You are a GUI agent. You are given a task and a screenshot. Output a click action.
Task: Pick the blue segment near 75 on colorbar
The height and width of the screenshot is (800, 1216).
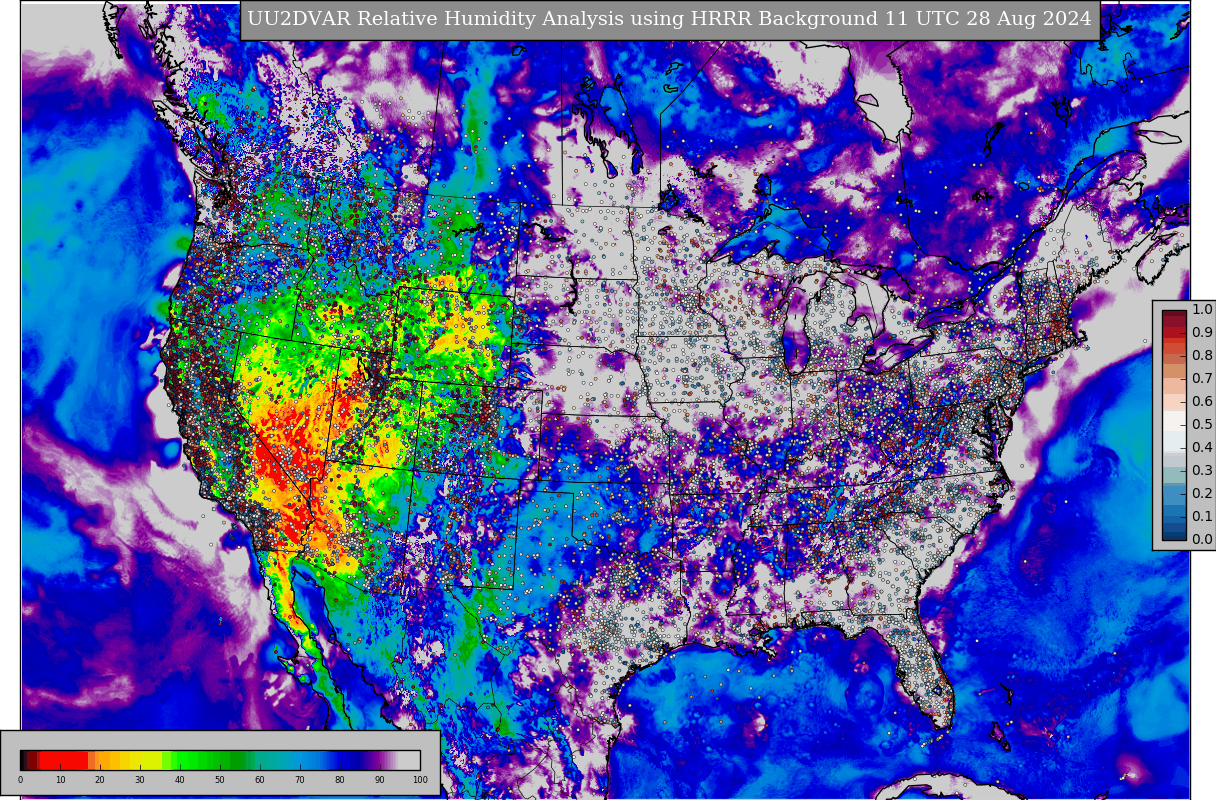[320, 760]
